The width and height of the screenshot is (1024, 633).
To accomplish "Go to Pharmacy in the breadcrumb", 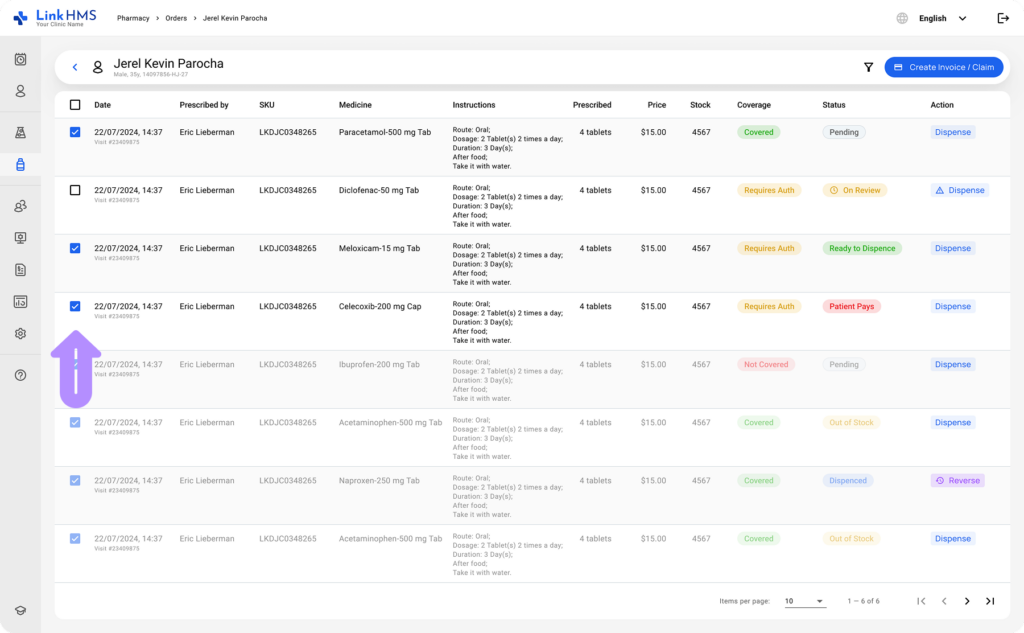I will tap(133, 18).
